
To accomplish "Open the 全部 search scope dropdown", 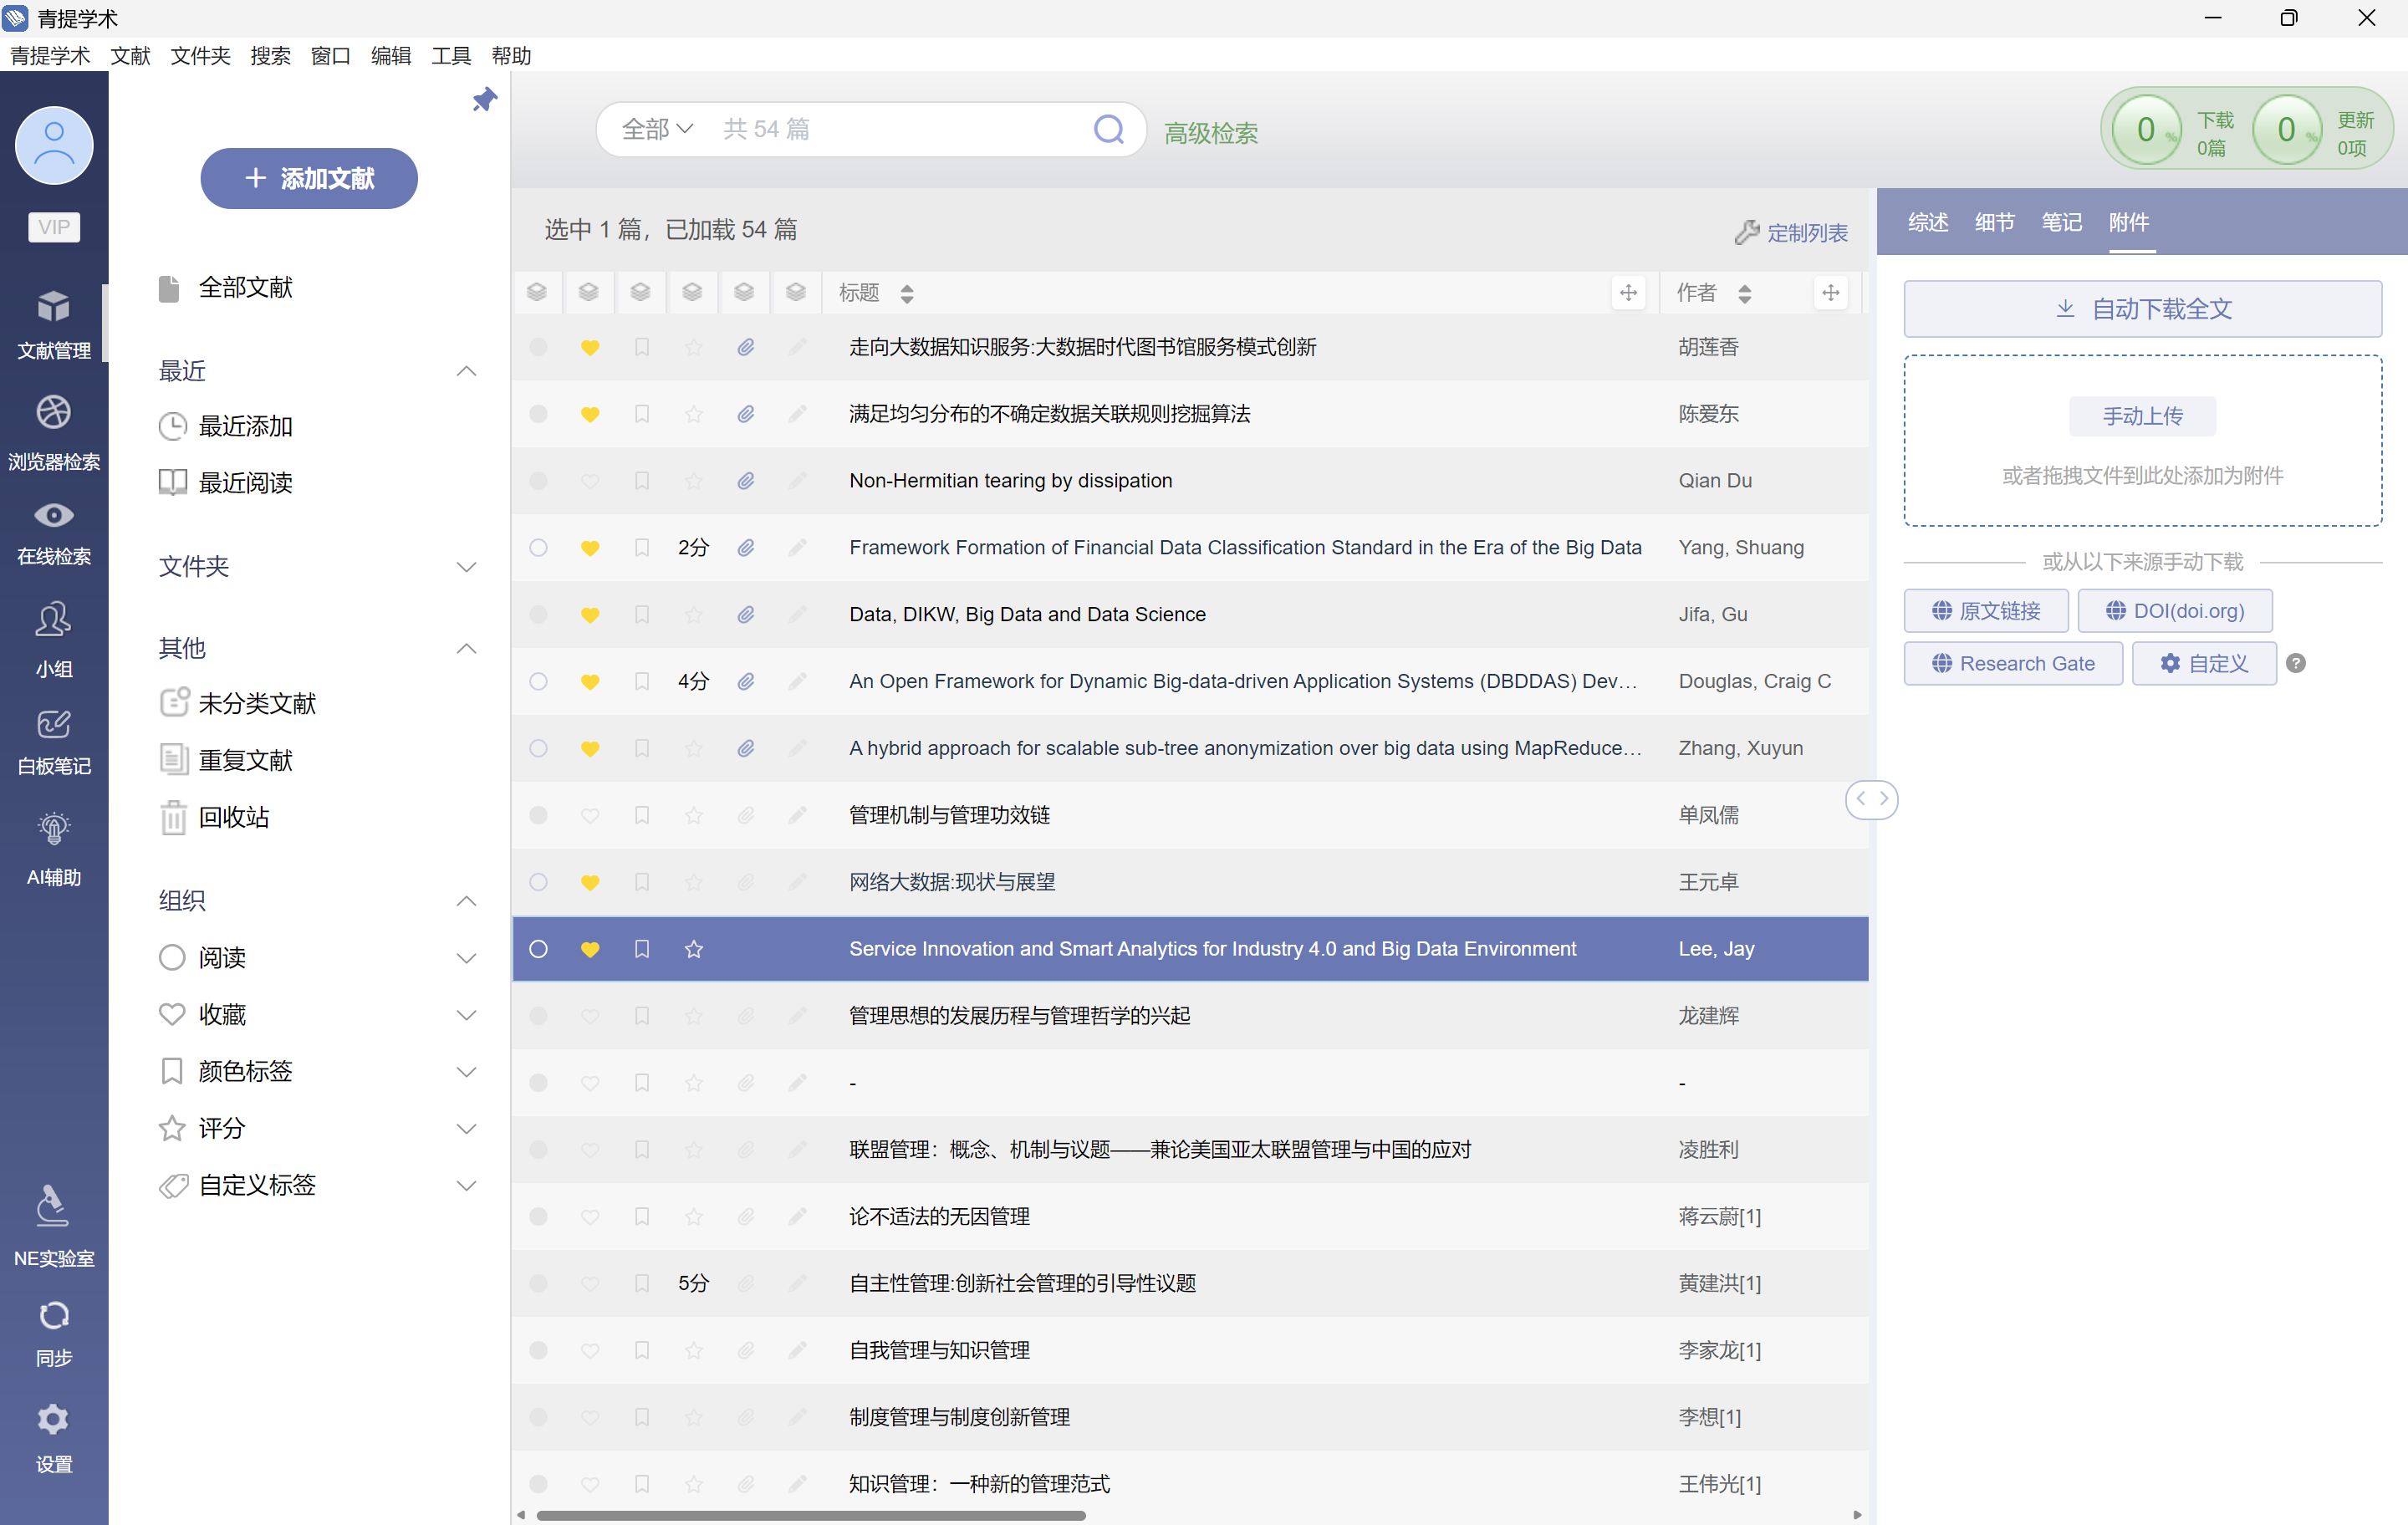I will coord(657,129).
